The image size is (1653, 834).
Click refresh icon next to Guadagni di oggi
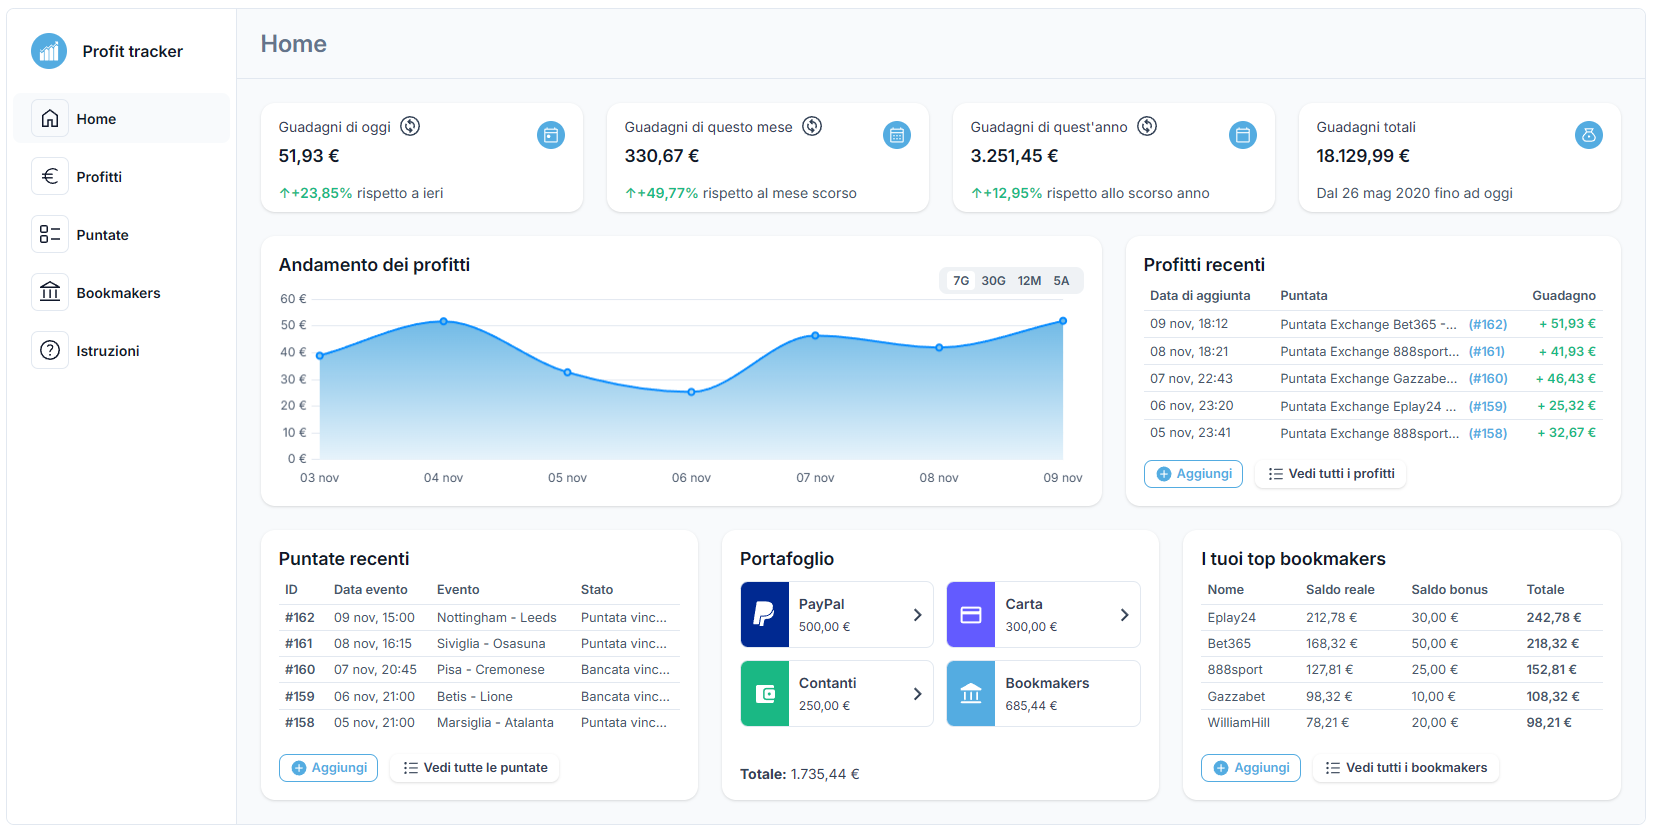coord(410,126)
